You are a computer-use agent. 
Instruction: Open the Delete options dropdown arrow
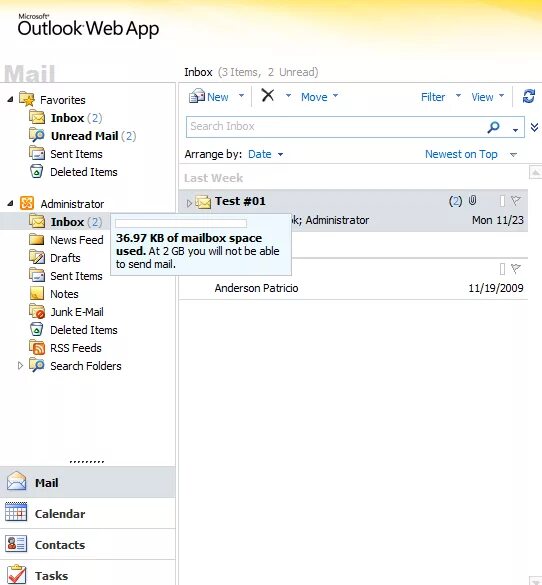[x=288, y=96]
